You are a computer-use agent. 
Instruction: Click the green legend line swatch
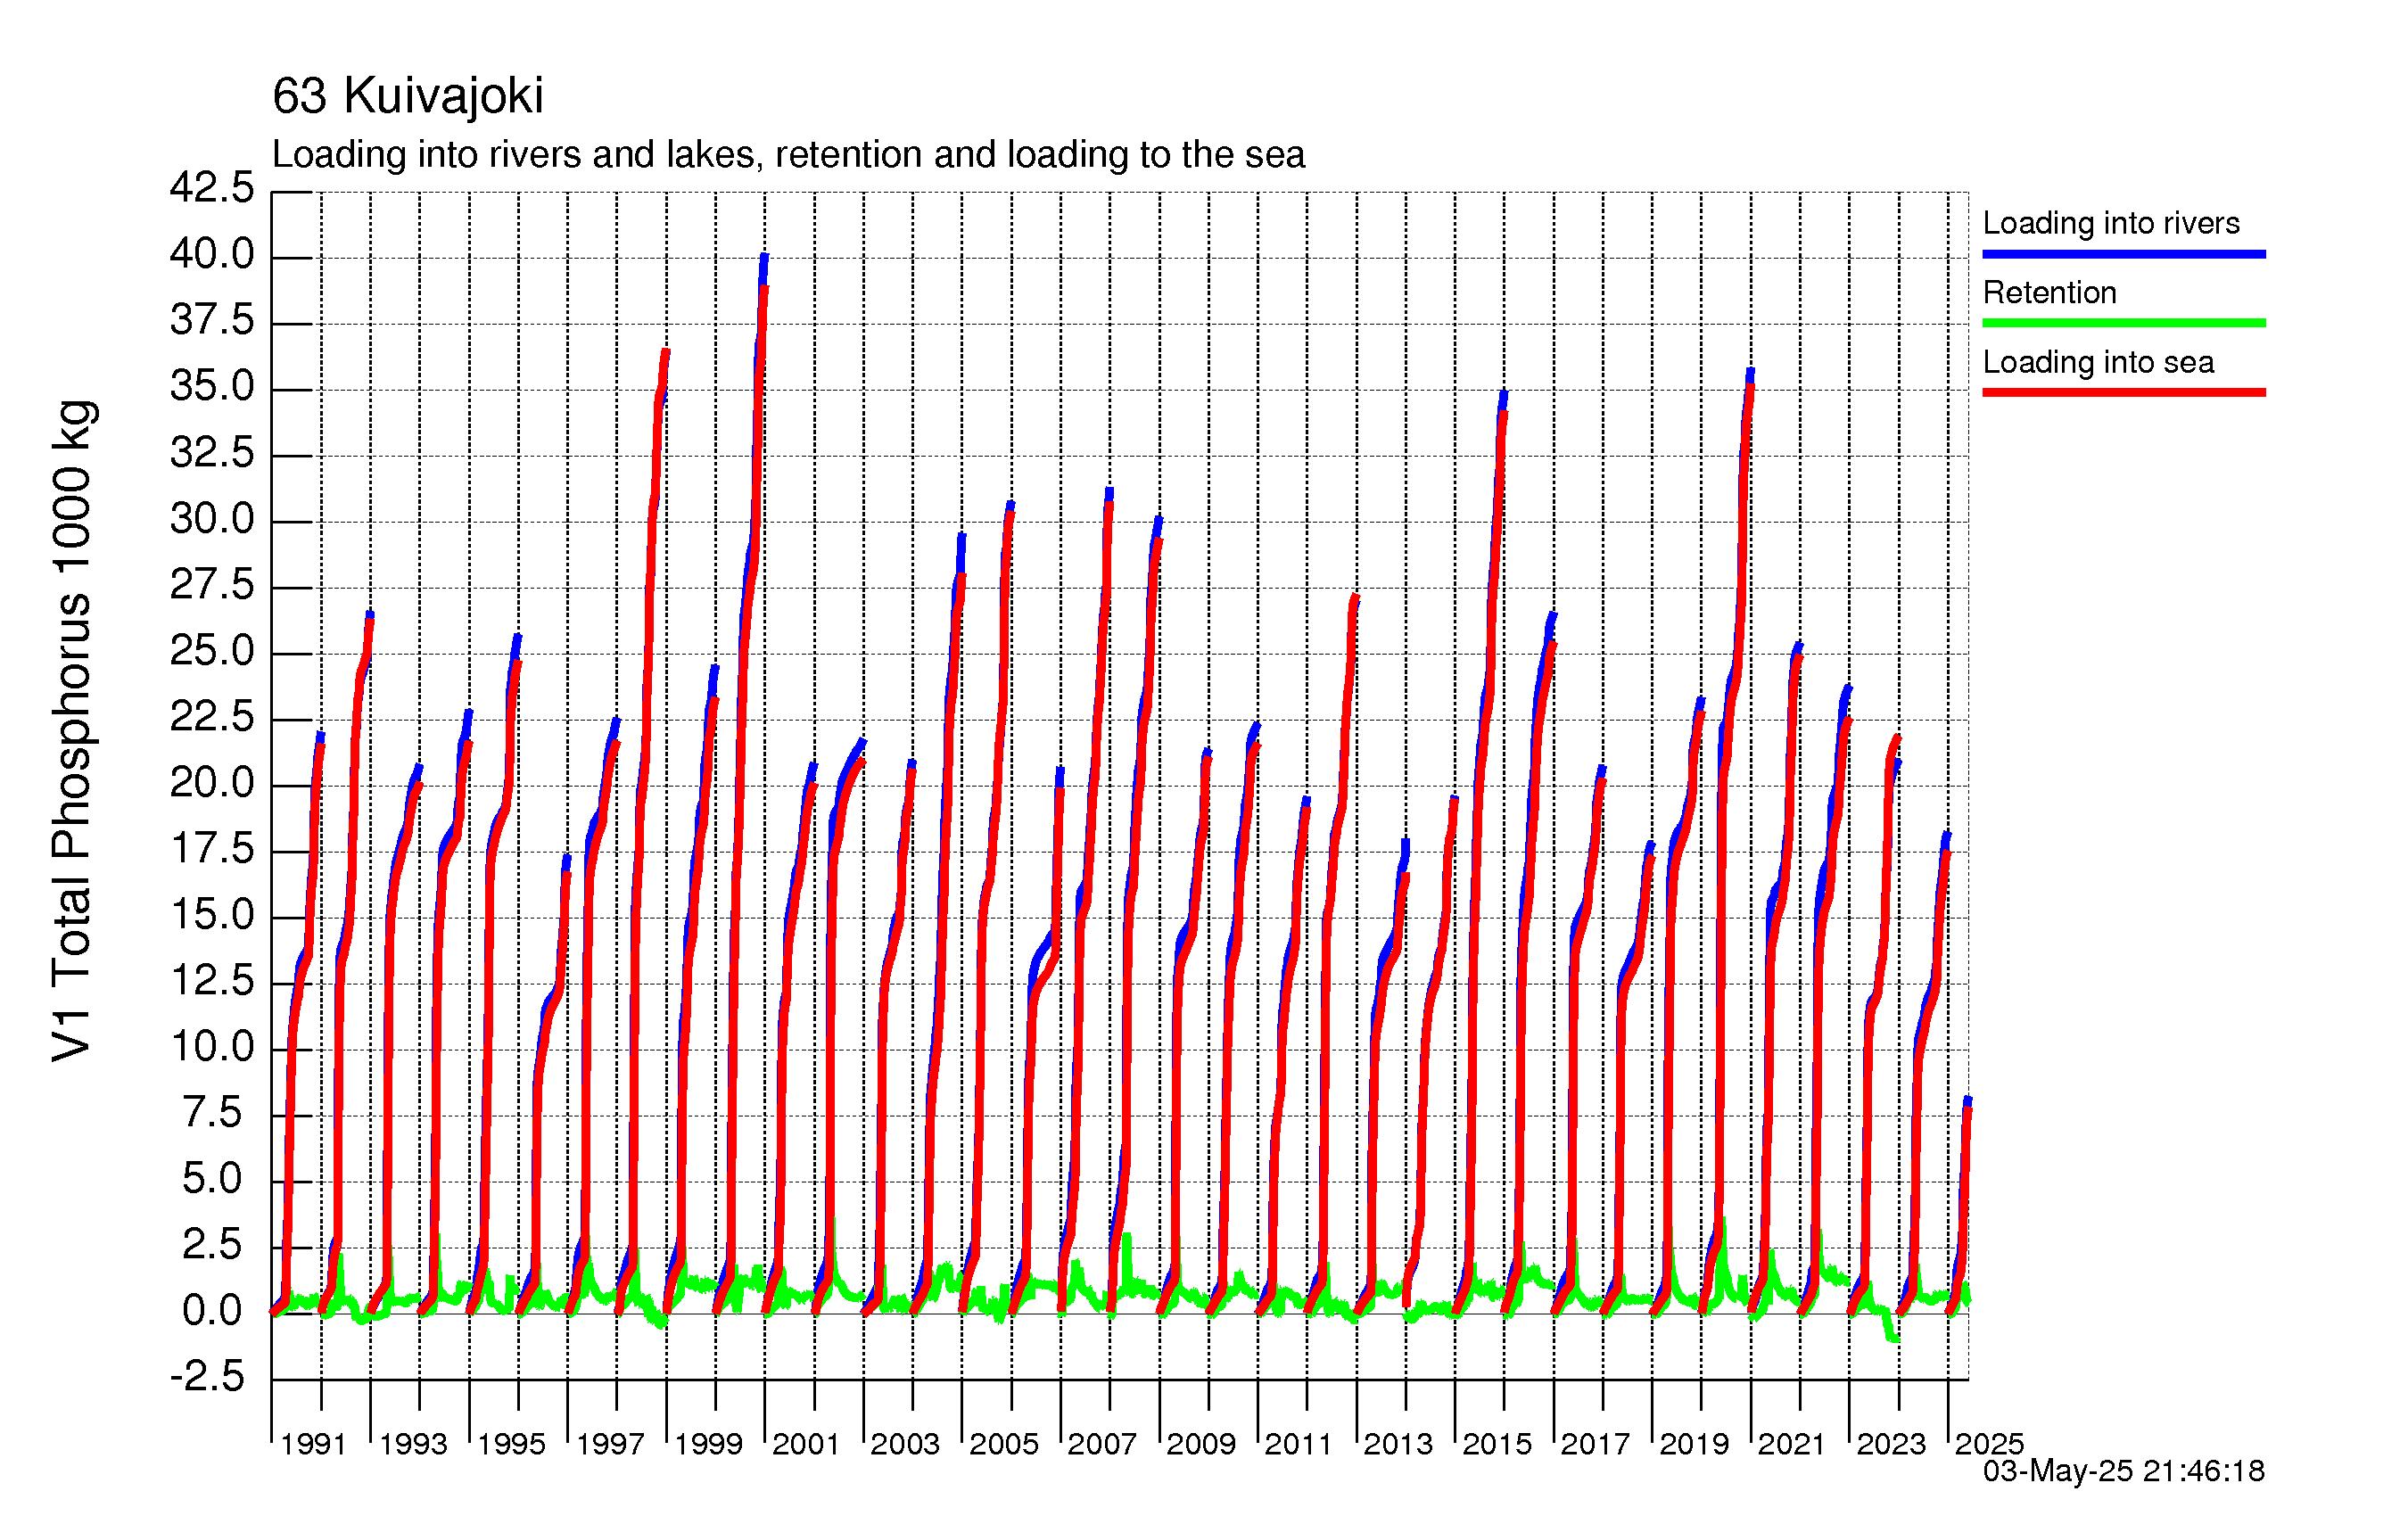pyautogui.click(x=2124, y=323)
